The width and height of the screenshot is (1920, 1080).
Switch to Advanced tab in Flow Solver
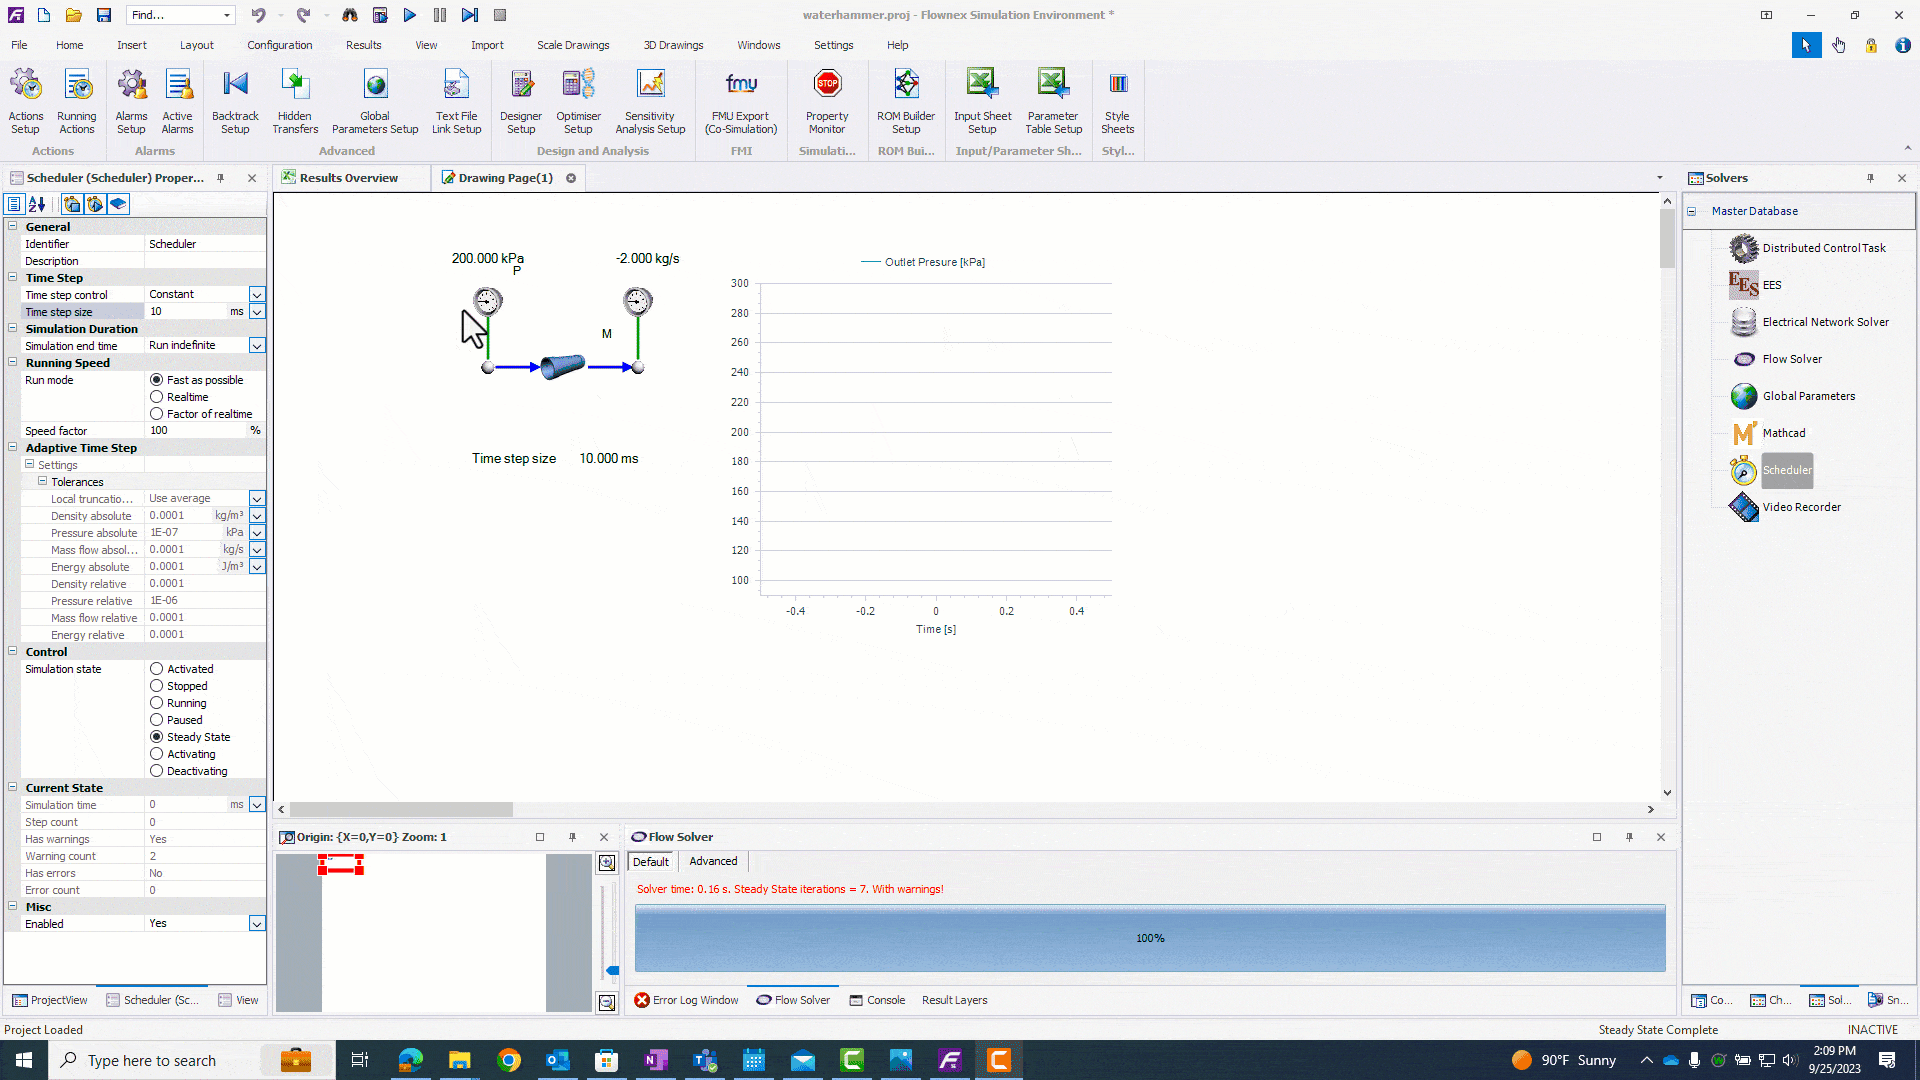(713, 861)
